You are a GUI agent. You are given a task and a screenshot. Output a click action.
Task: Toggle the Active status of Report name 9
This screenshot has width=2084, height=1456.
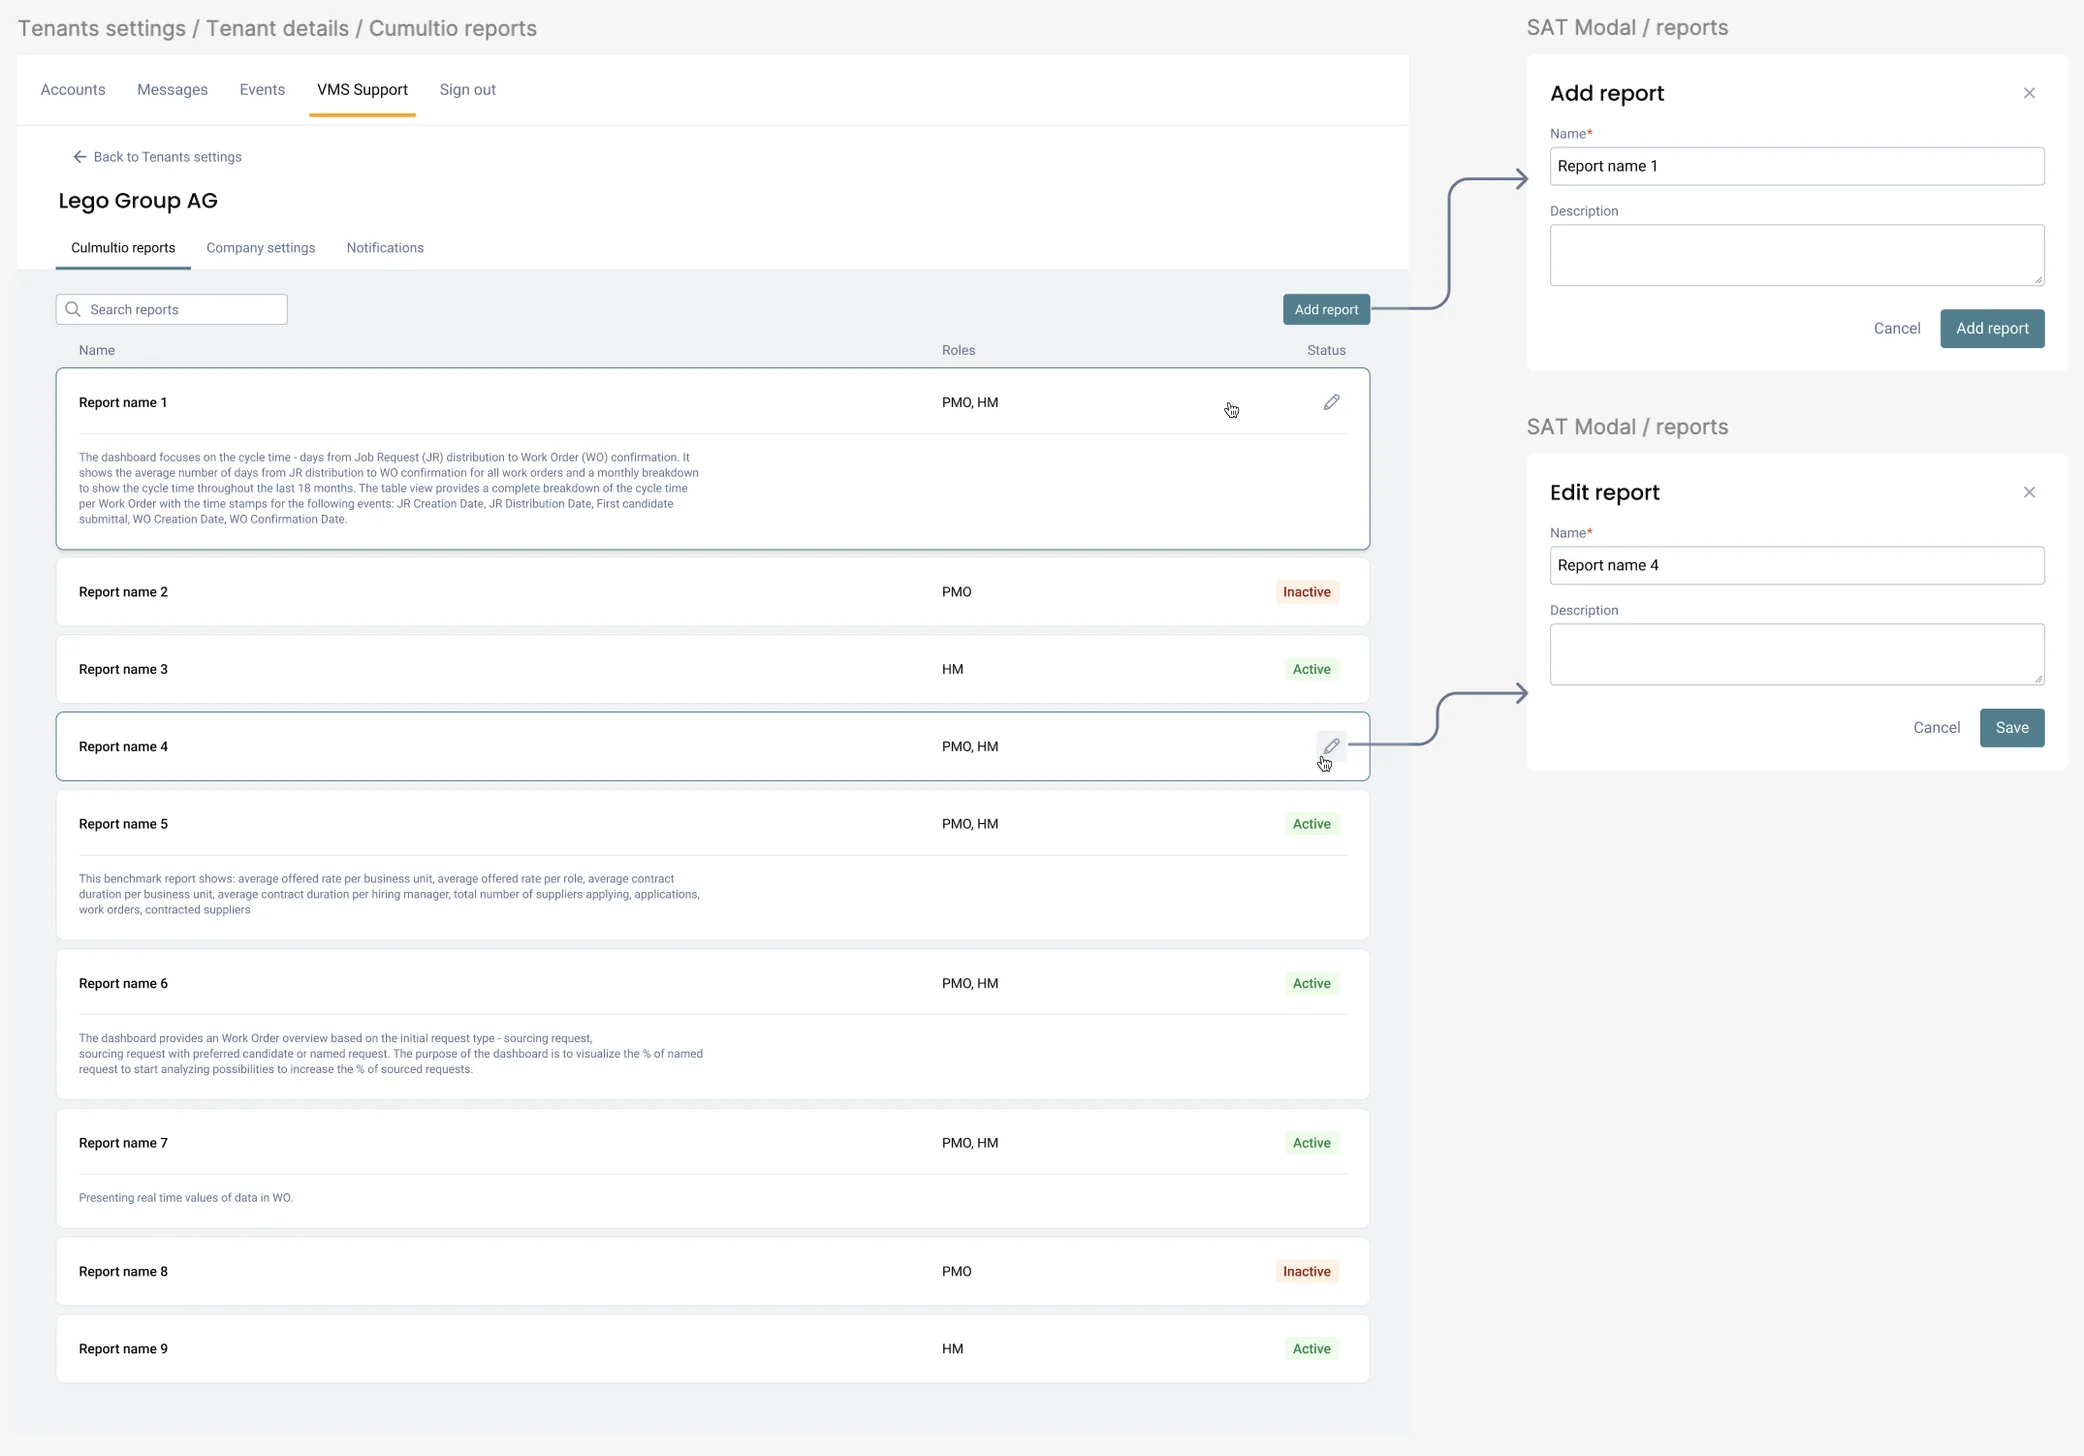pos(1311,1349)
